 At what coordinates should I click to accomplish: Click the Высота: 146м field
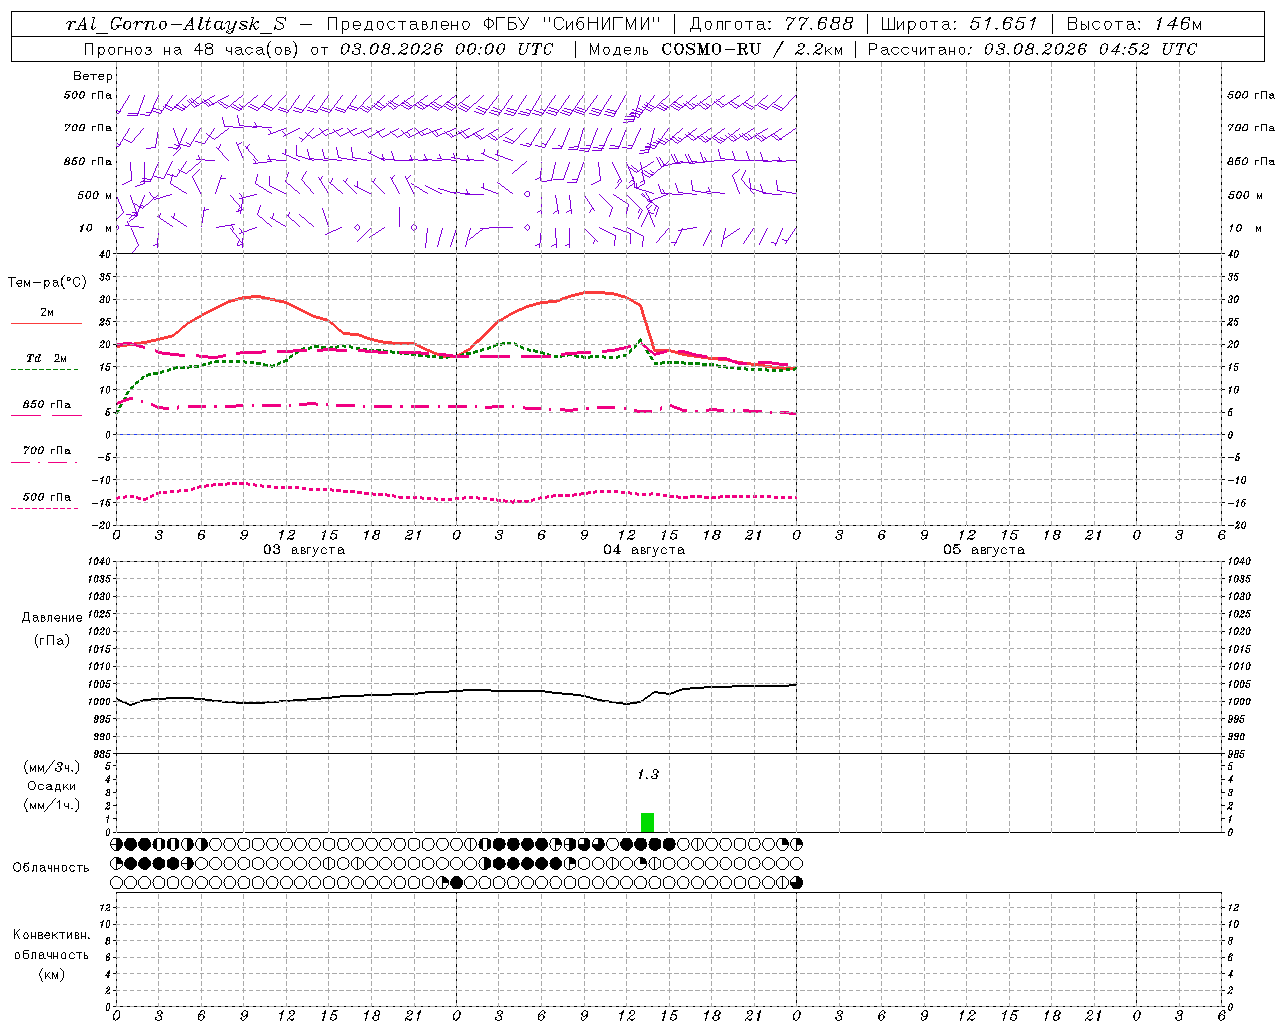[x=1134, y=24]
